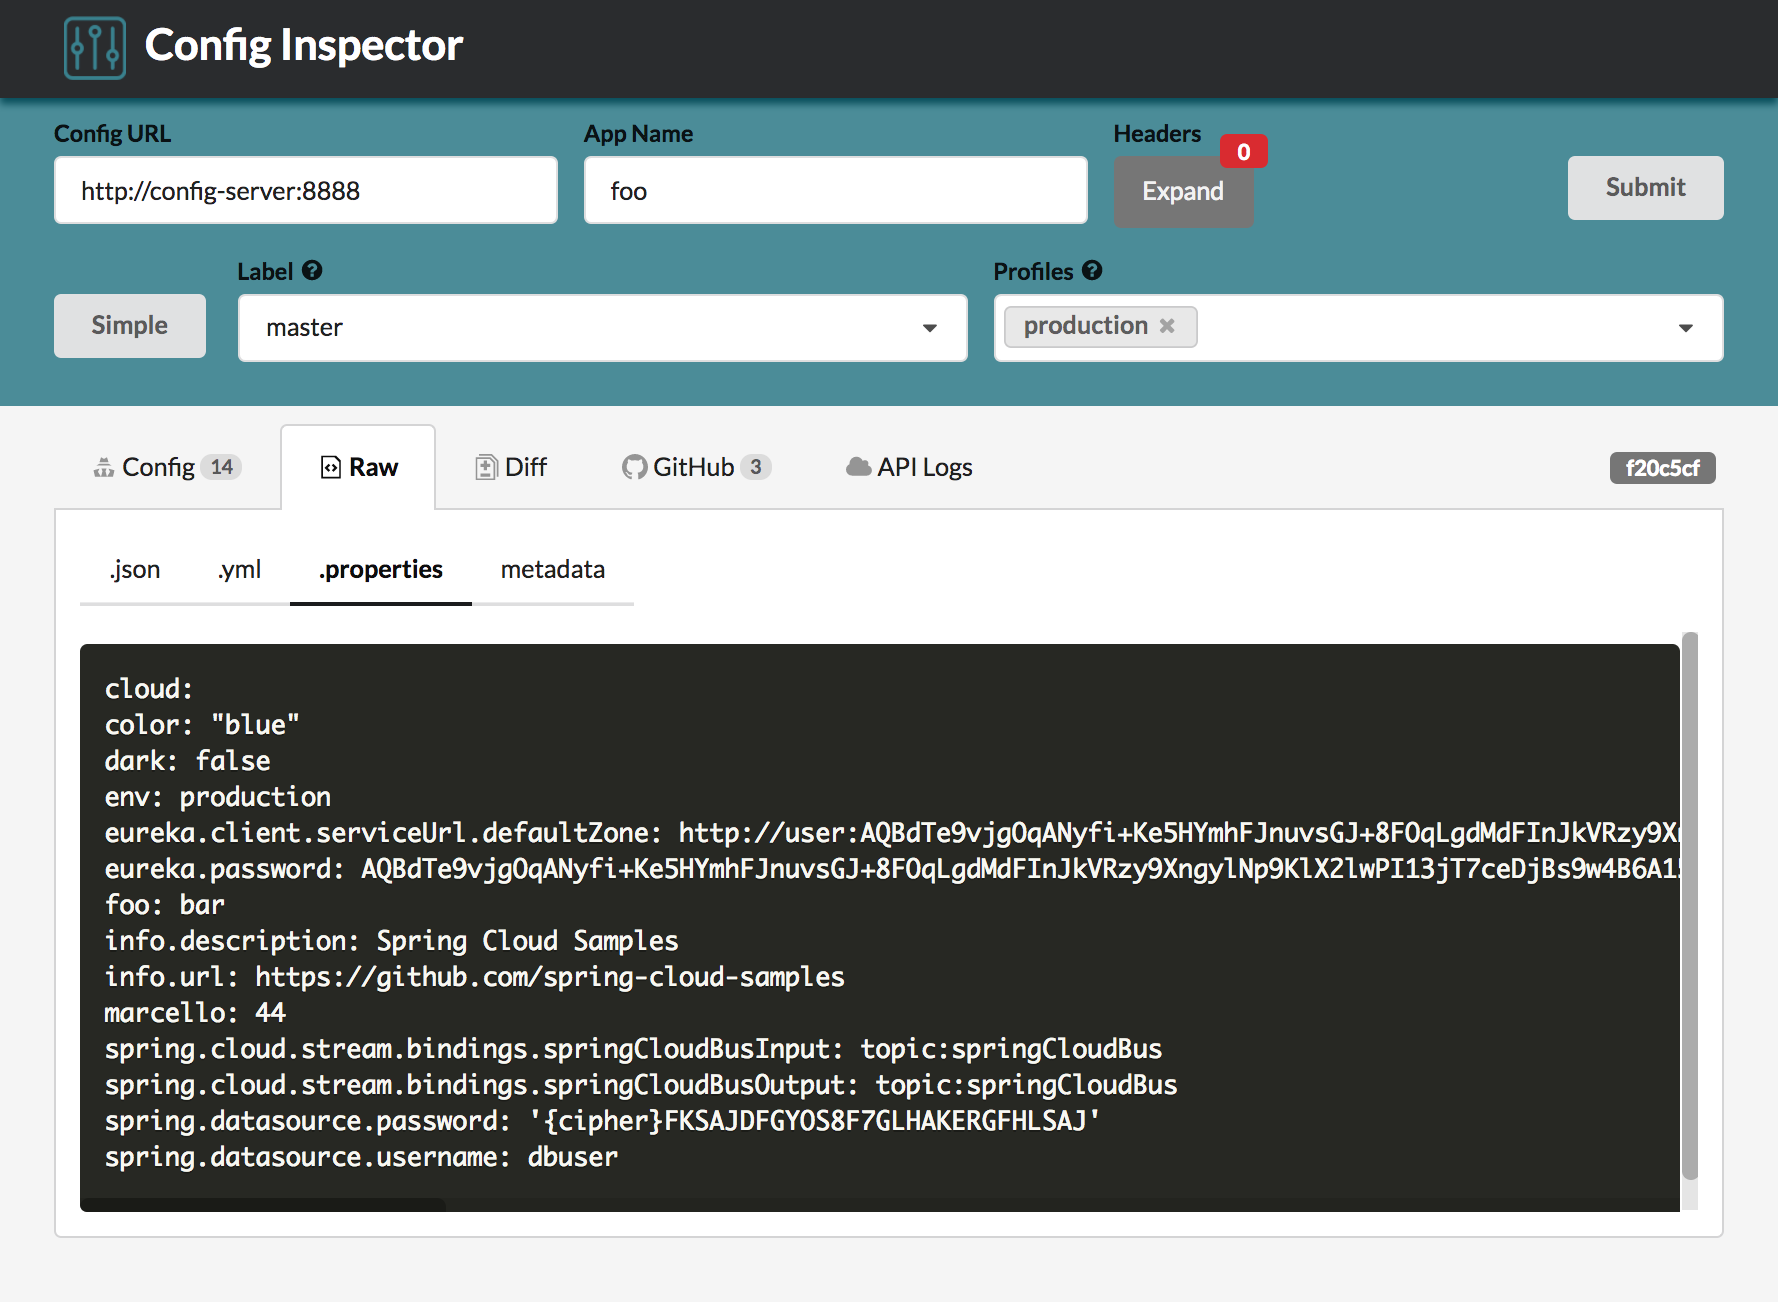Click the Raw tab code-file icon
The height and width of the screenshot is (1302, 1778).
pyautogui.click(x=330, y=467)
